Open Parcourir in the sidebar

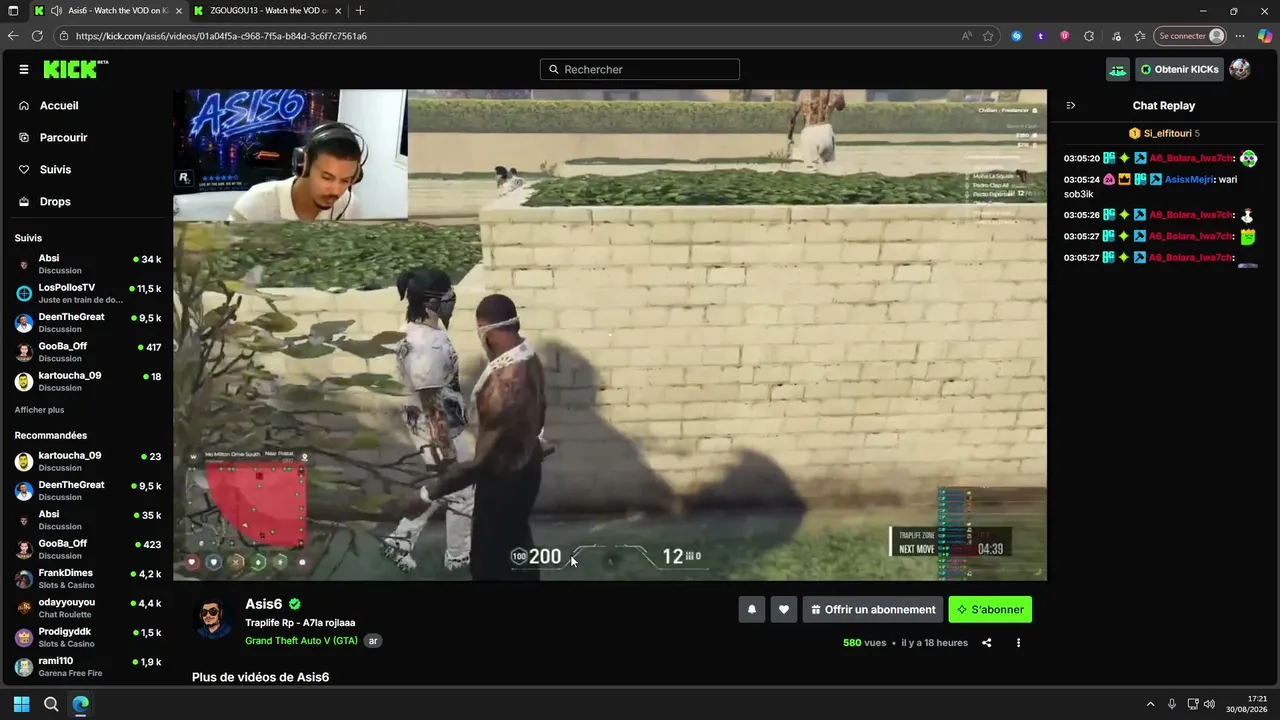[x=63, y=138]
